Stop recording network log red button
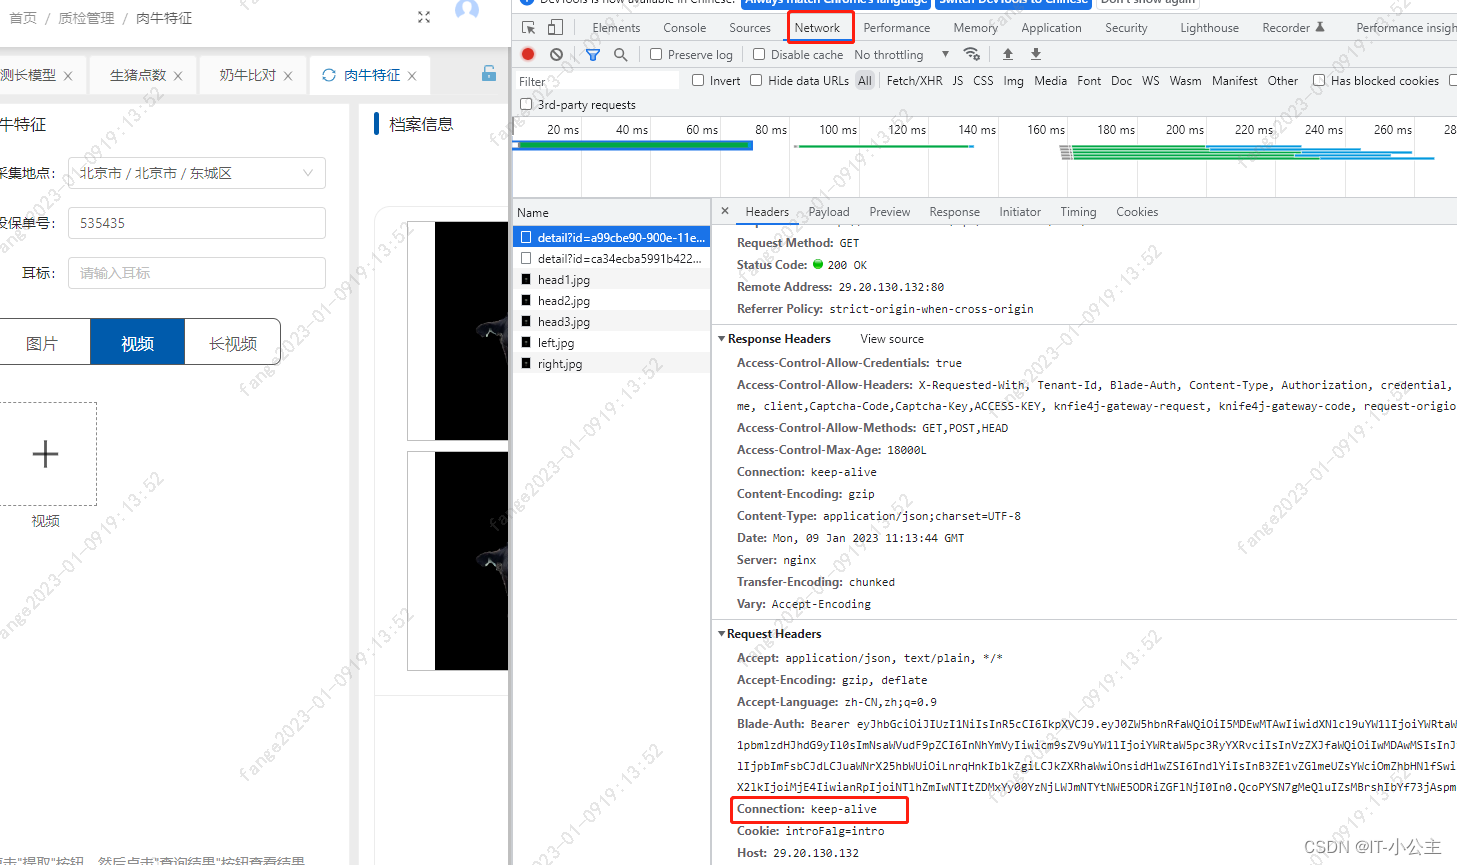Image resolution: width=1457 pixels, height=865 pixels. pyautogui.click(x=528, y=54)
